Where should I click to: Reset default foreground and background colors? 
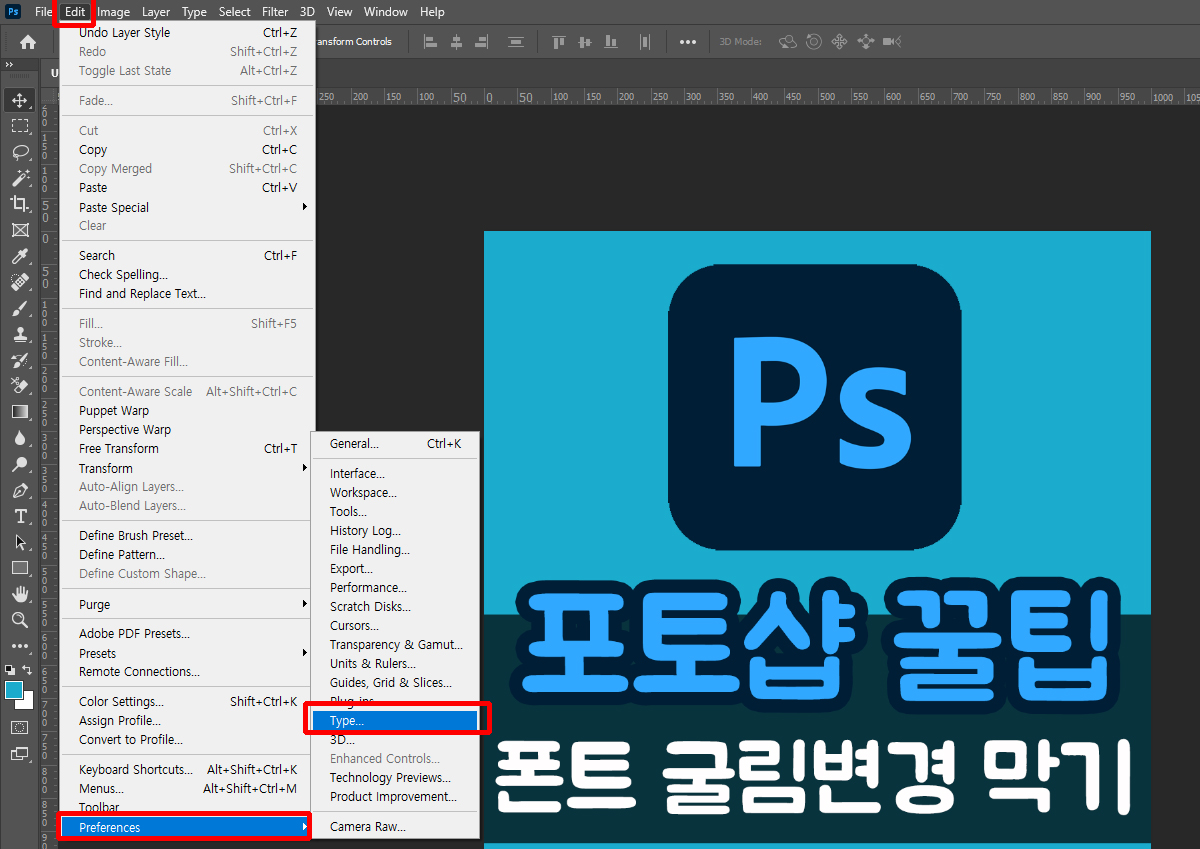coord(9,670)
